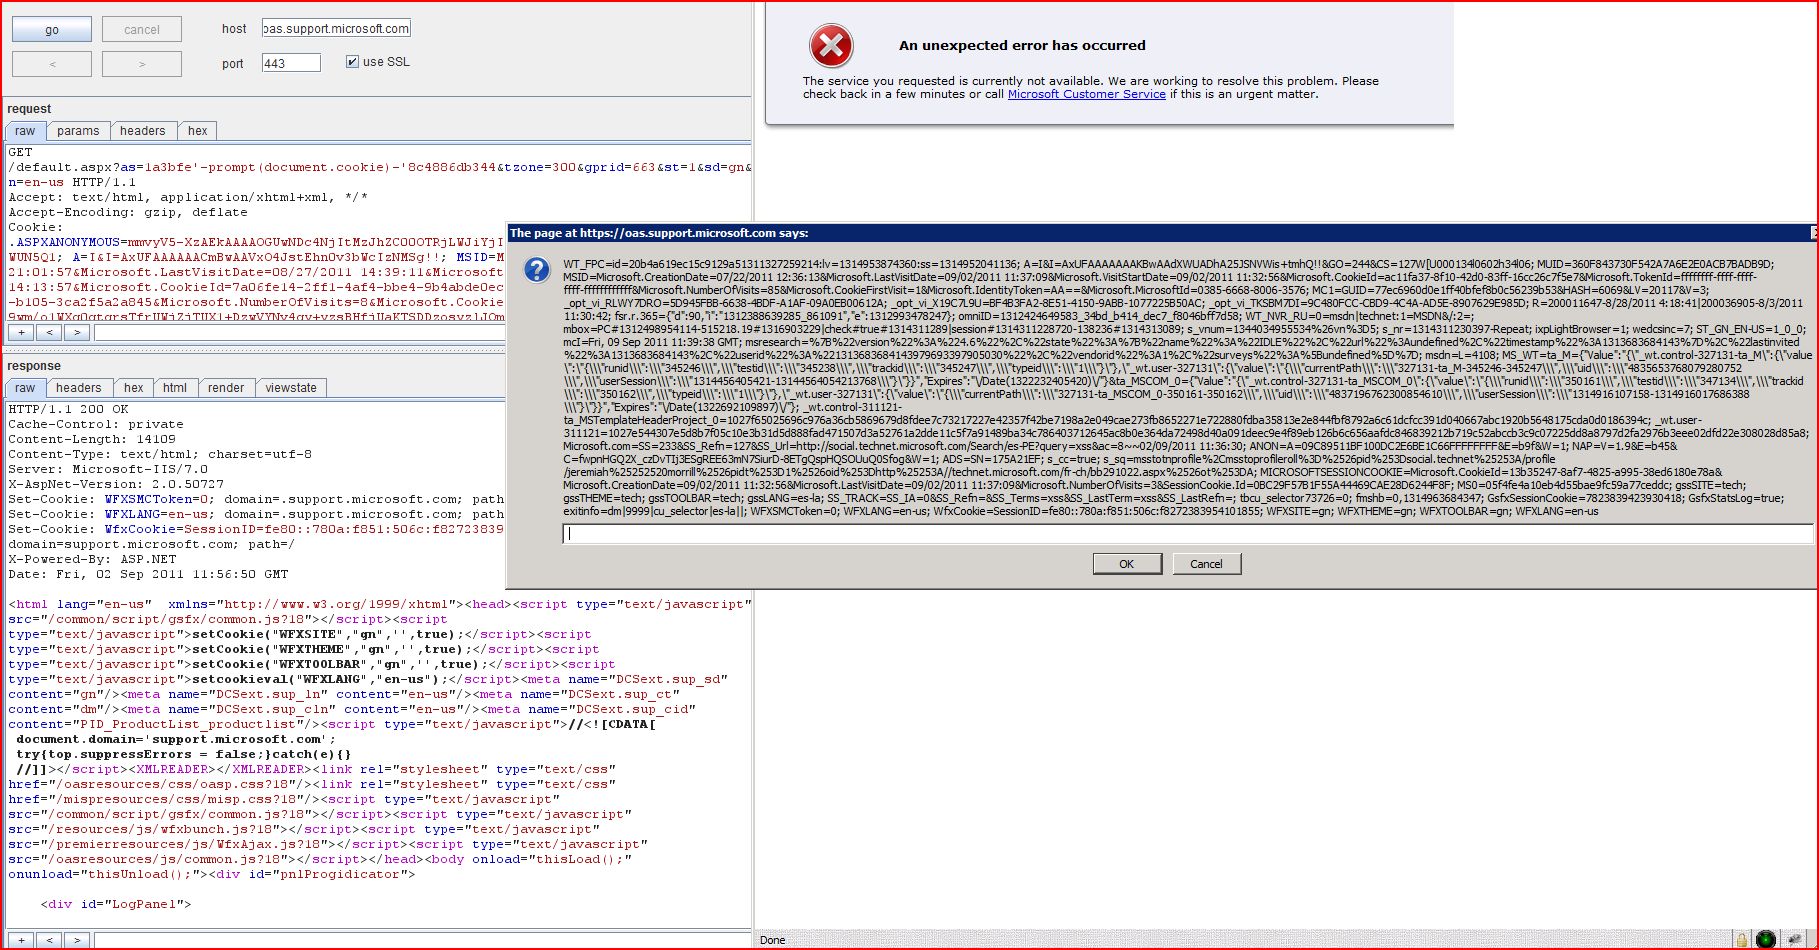Click the blue question mark dialog icon

(537, 269)
